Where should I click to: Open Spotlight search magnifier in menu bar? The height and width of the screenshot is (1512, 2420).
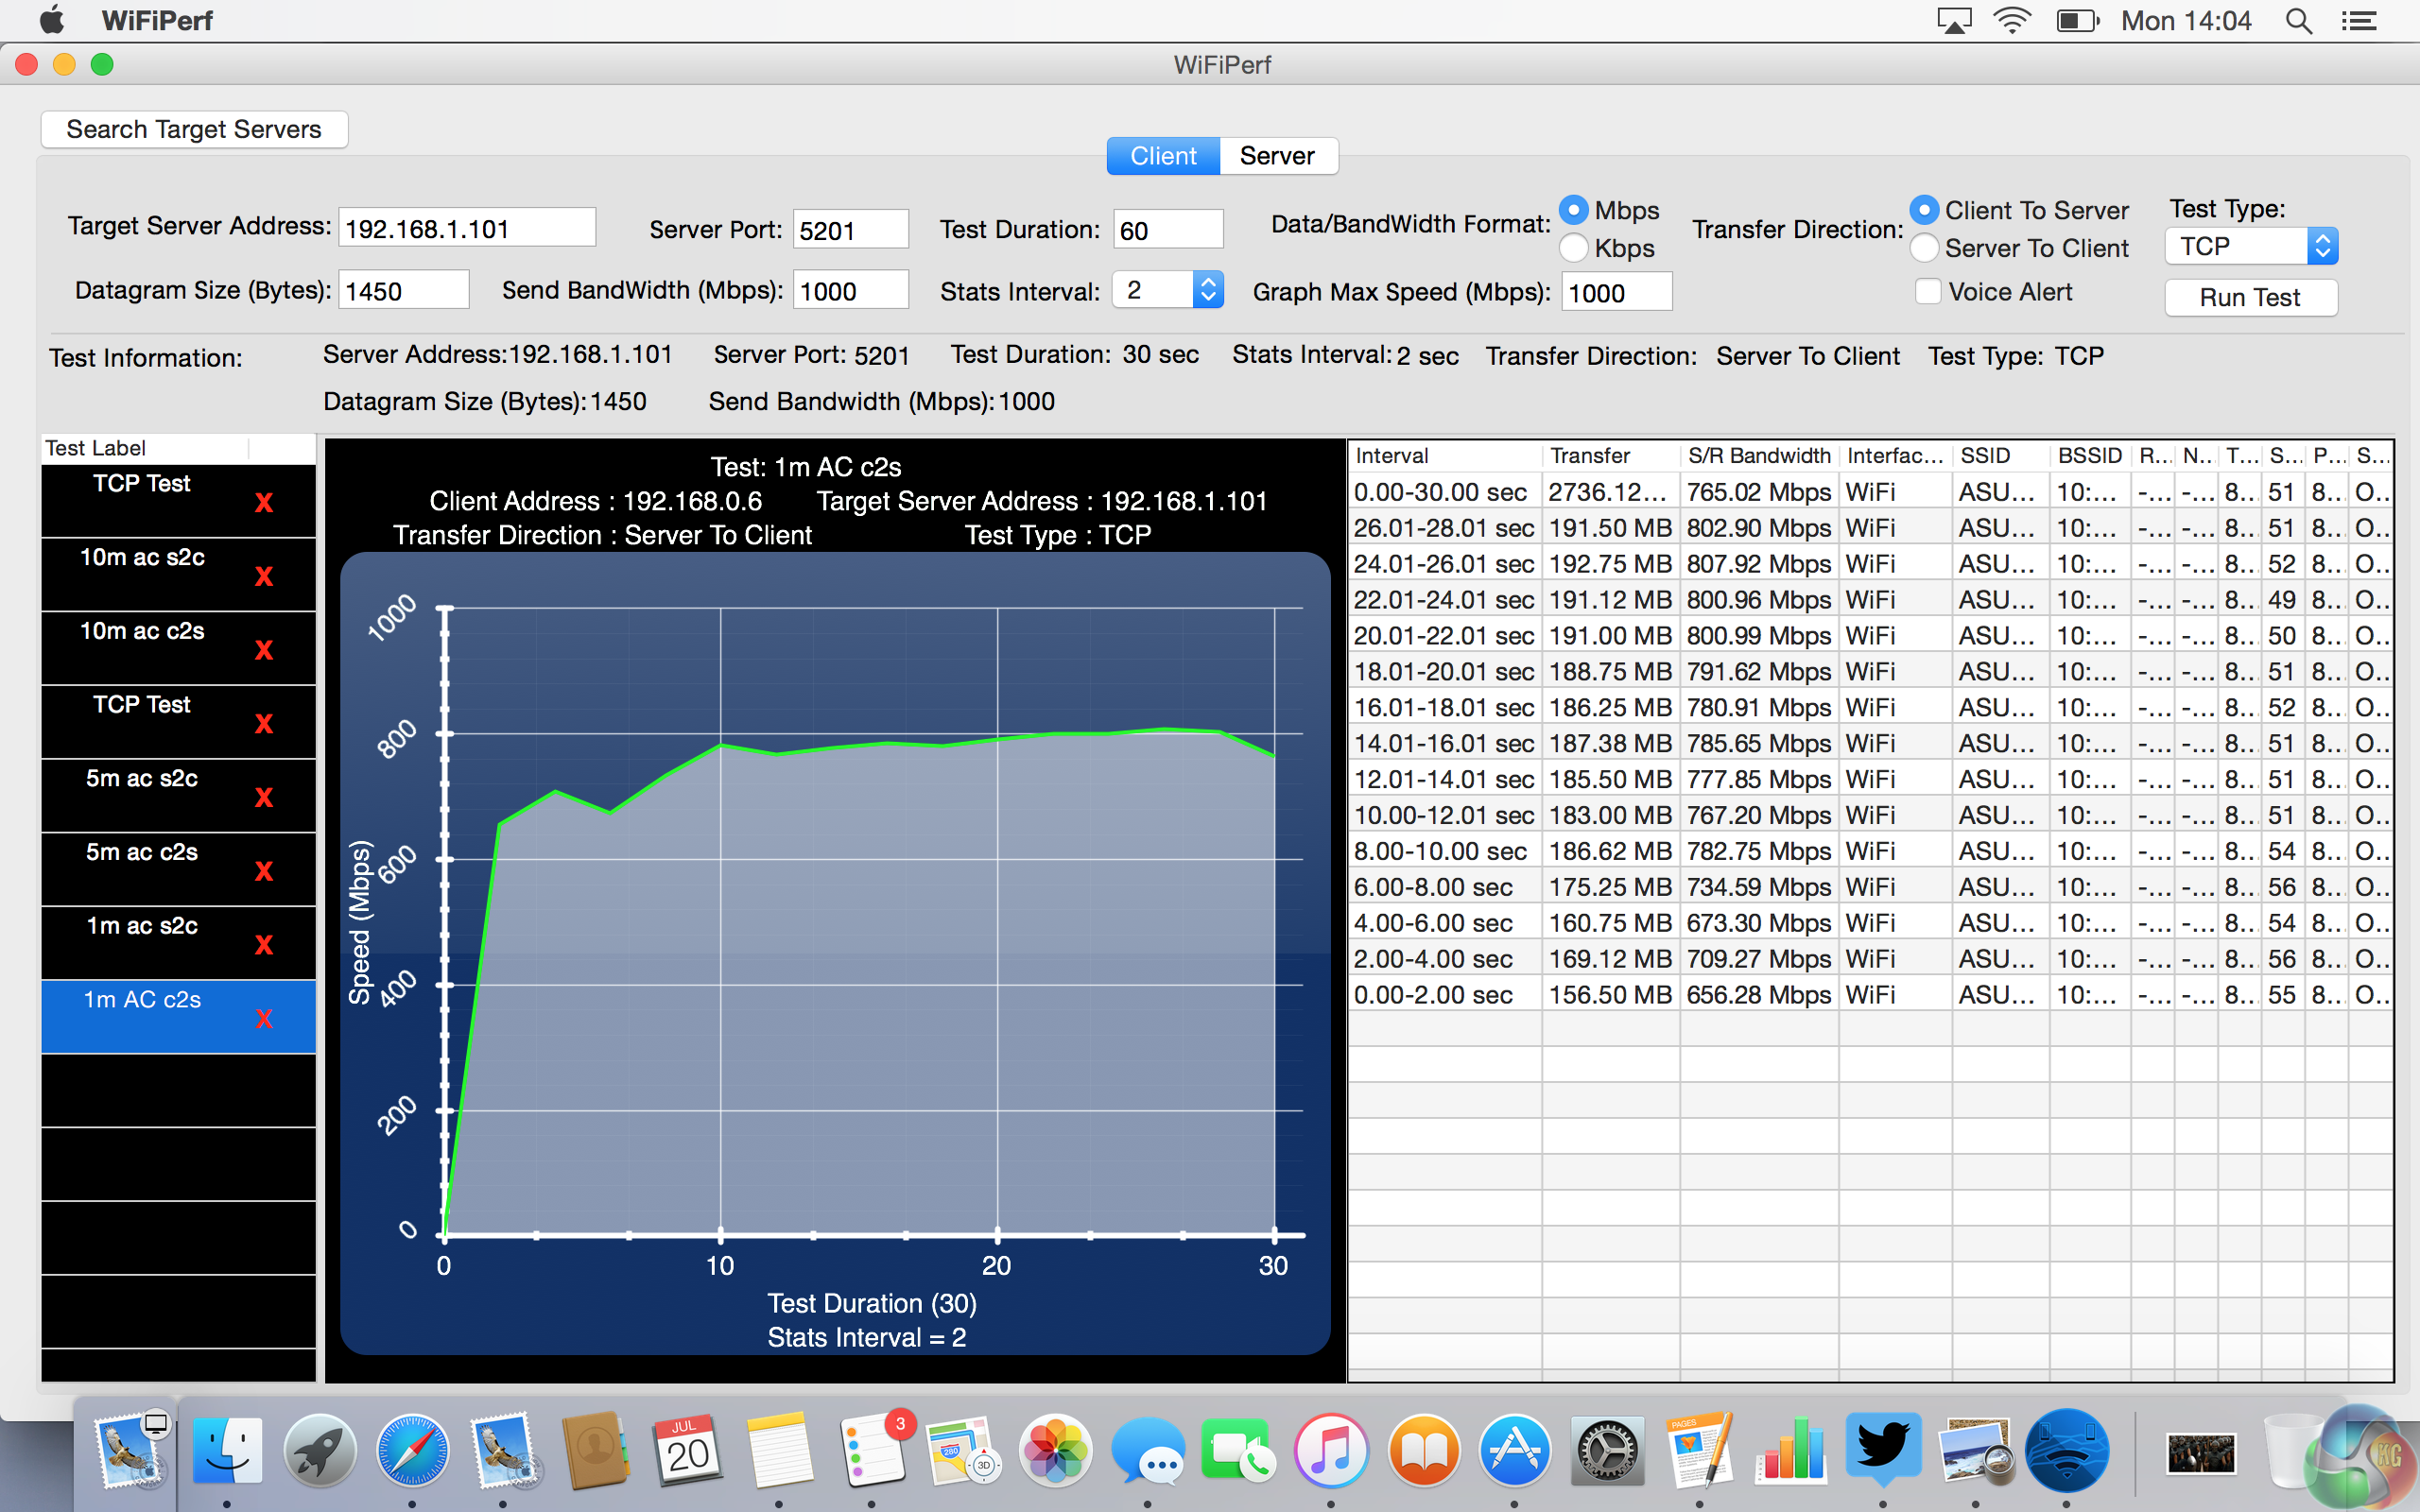[2298, 21]
